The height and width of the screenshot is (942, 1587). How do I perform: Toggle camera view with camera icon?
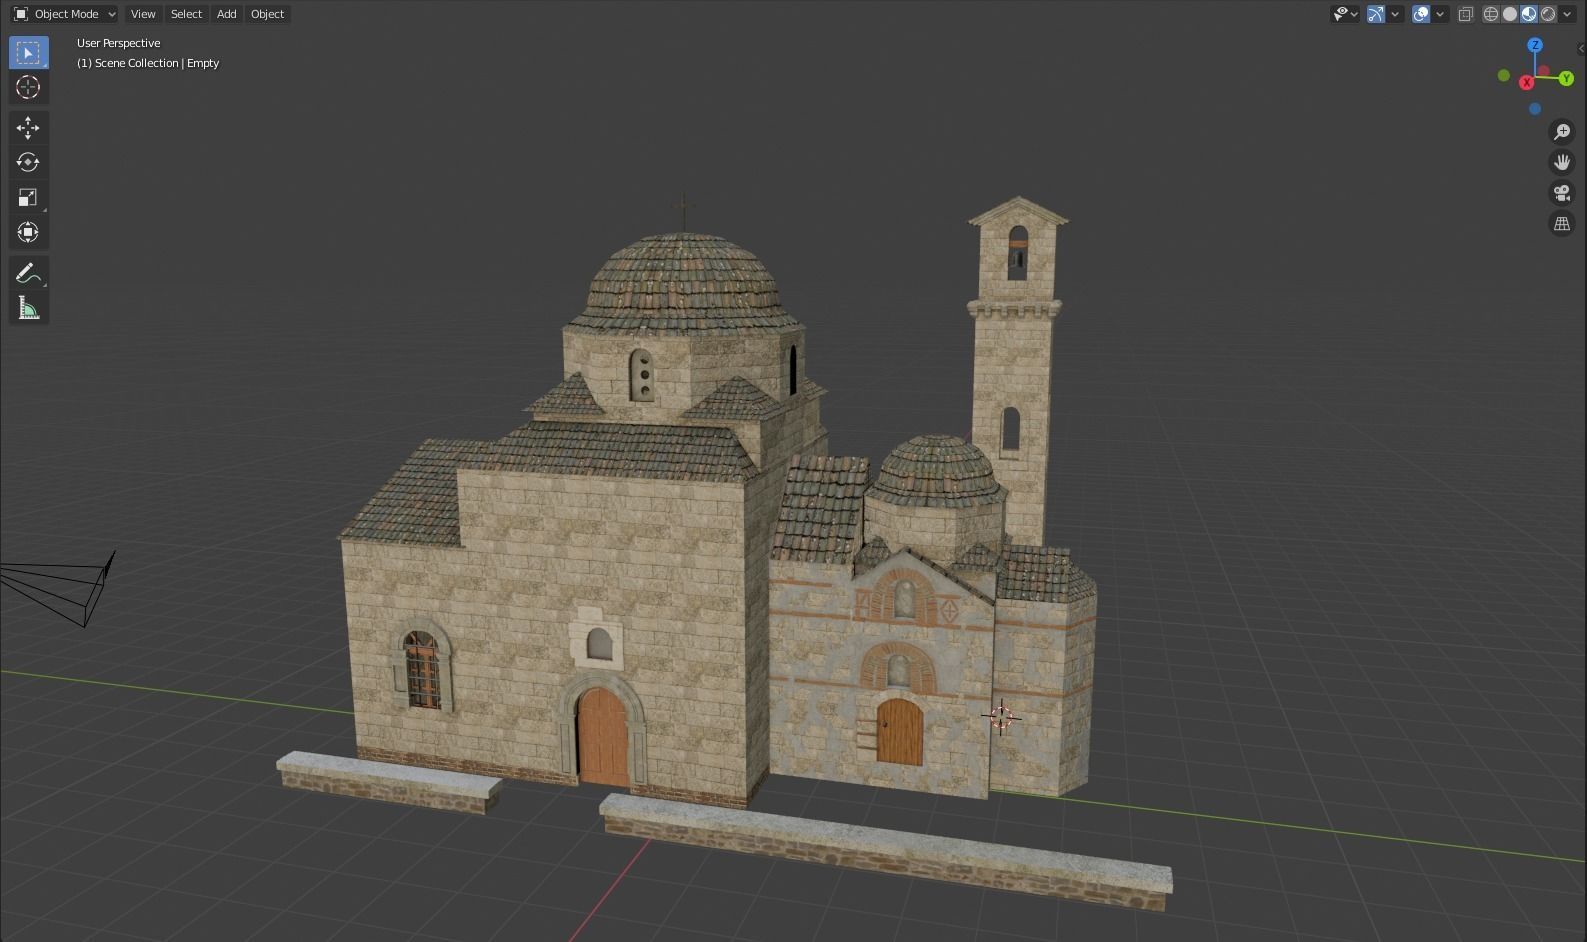1562,193
